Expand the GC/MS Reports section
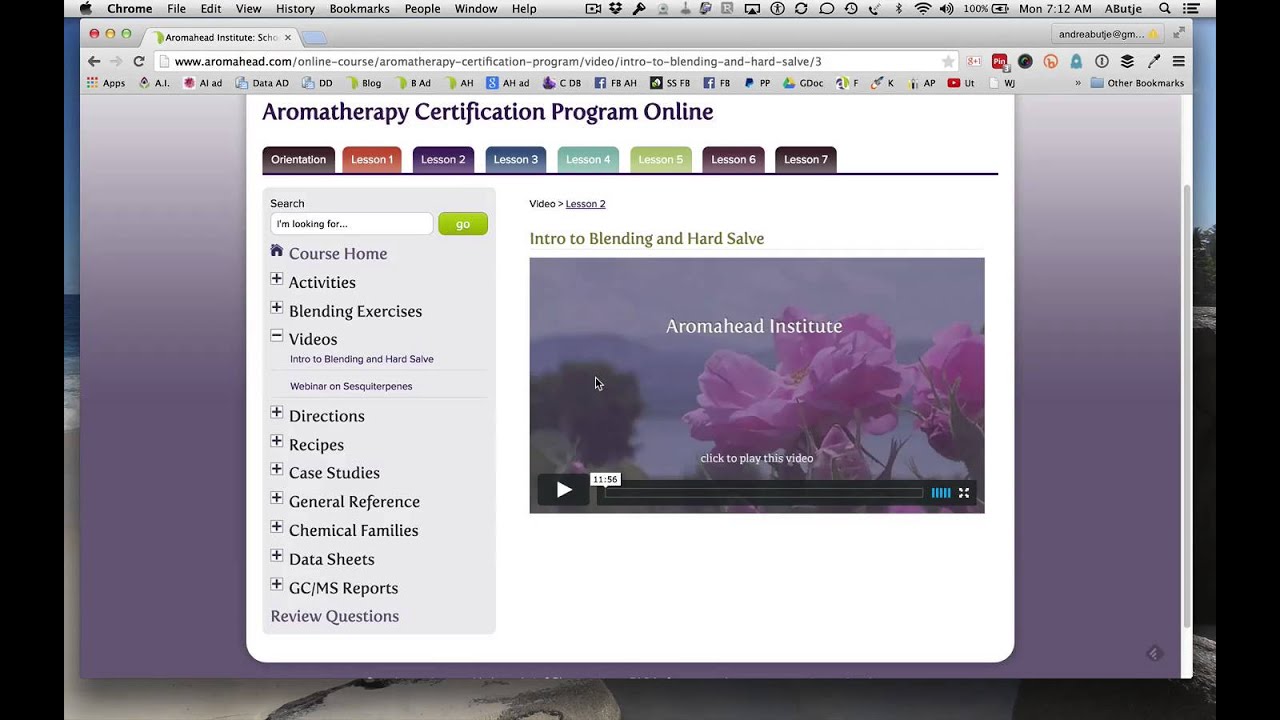This screenshot has height=720, width=1280. [277, 584]
